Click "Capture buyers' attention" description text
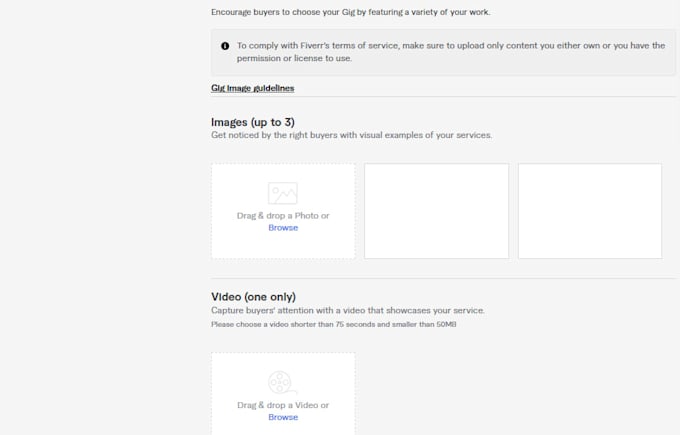 (x=348, y=311)
